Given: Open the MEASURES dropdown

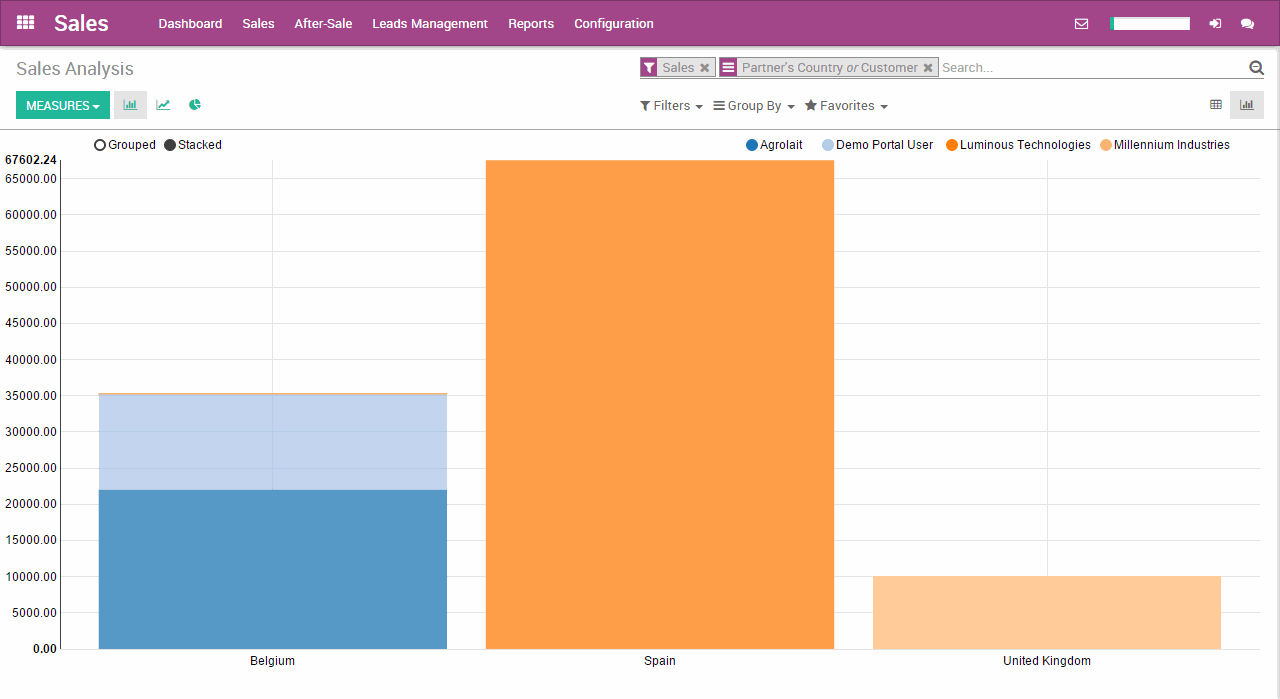Looking at the screenshot, I should (x=62, y=104).
